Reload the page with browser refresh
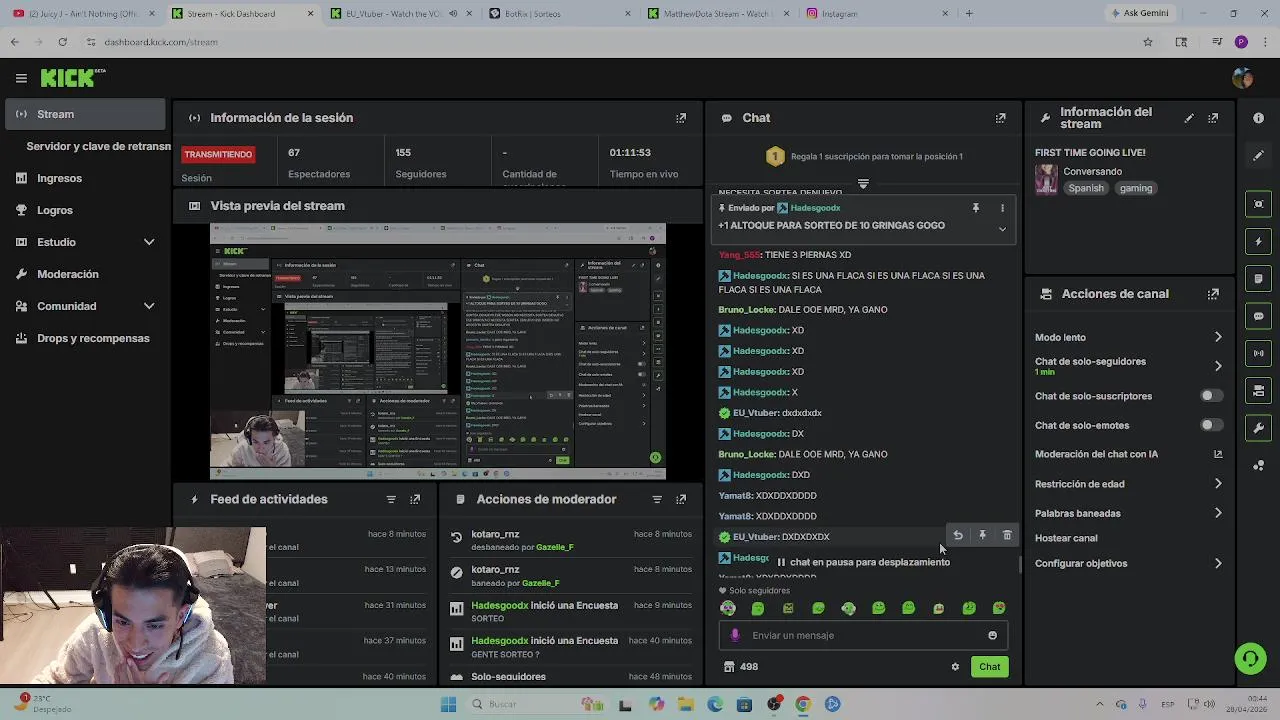The height and width of the screenshot is (720, 1280). 62,42
